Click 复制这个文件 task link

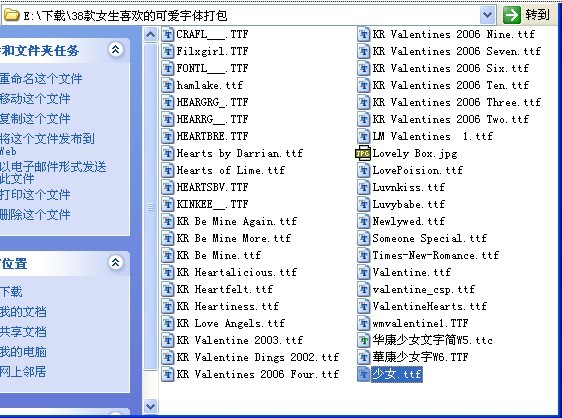click(x=35, y=119)
